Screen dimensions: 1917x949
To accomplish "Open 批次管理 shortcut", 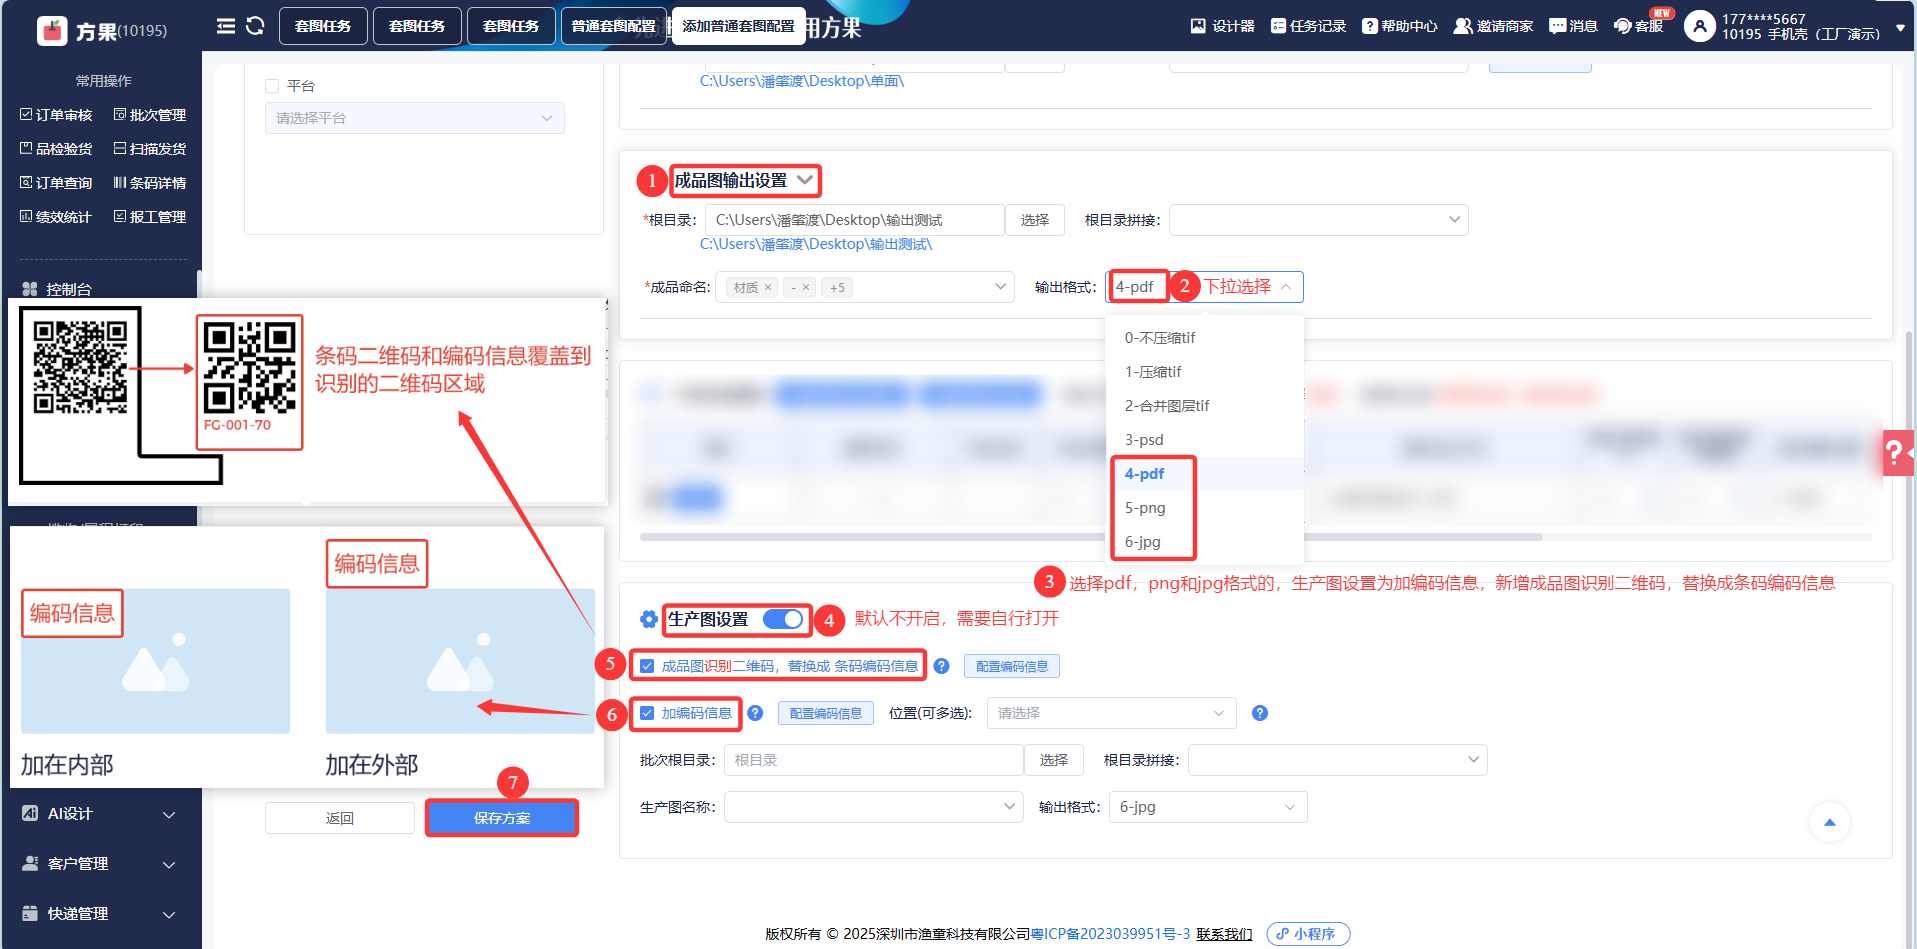I will coord(150,115).
